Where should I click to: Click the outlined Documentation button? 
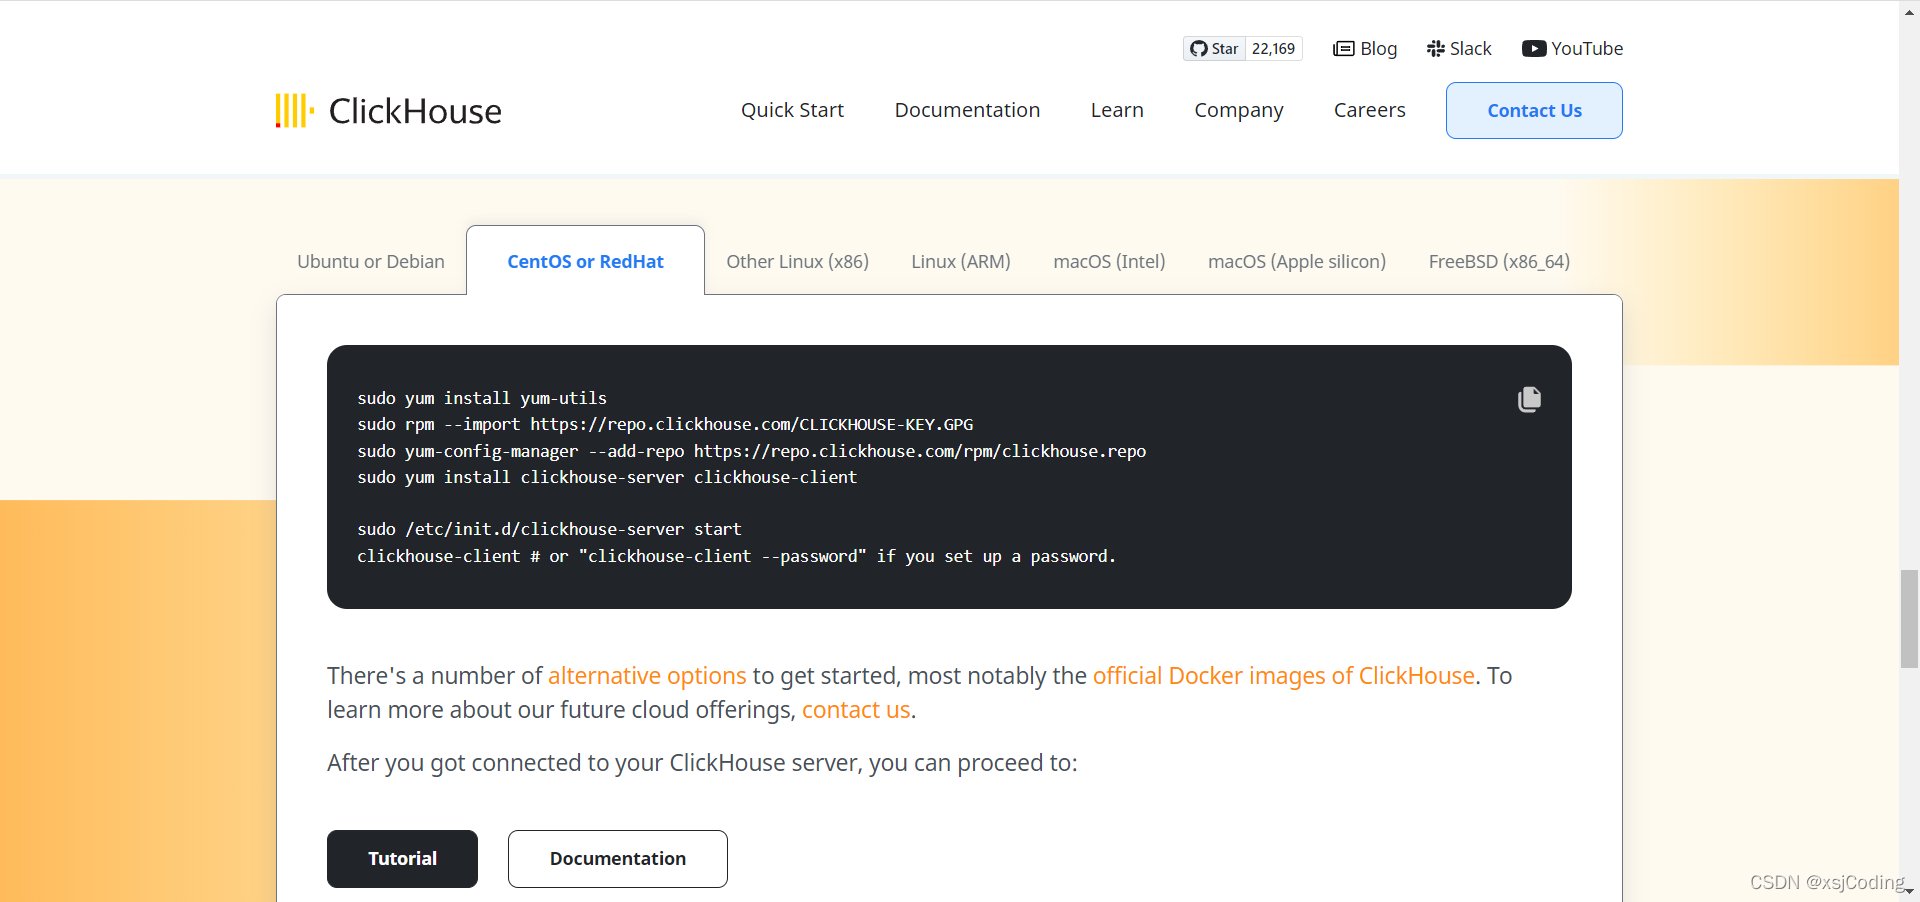click(x=618, y=859)
